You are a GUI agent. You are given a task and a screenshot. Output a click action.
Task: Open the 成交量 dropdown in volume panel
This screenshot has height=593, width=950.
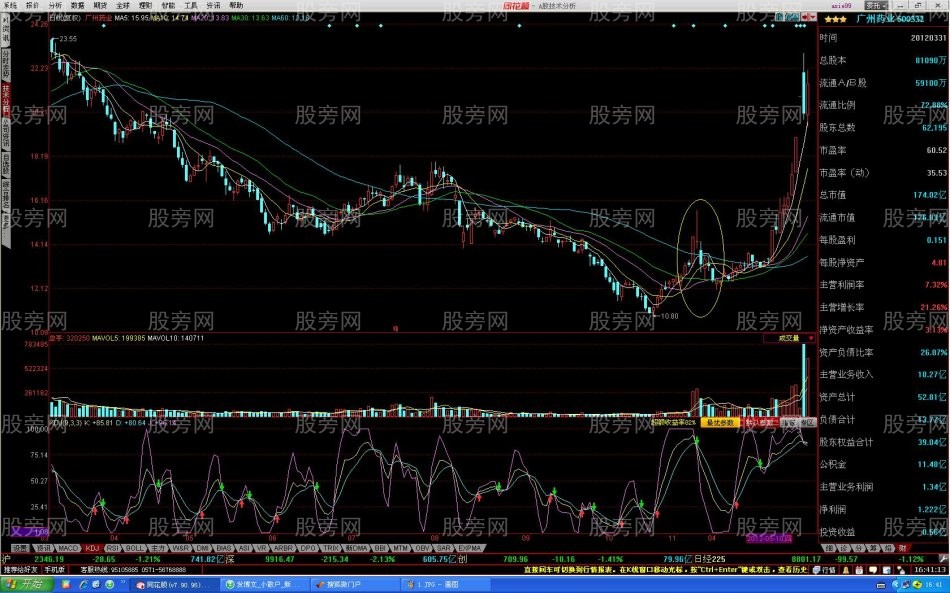[x=789, y=338]
